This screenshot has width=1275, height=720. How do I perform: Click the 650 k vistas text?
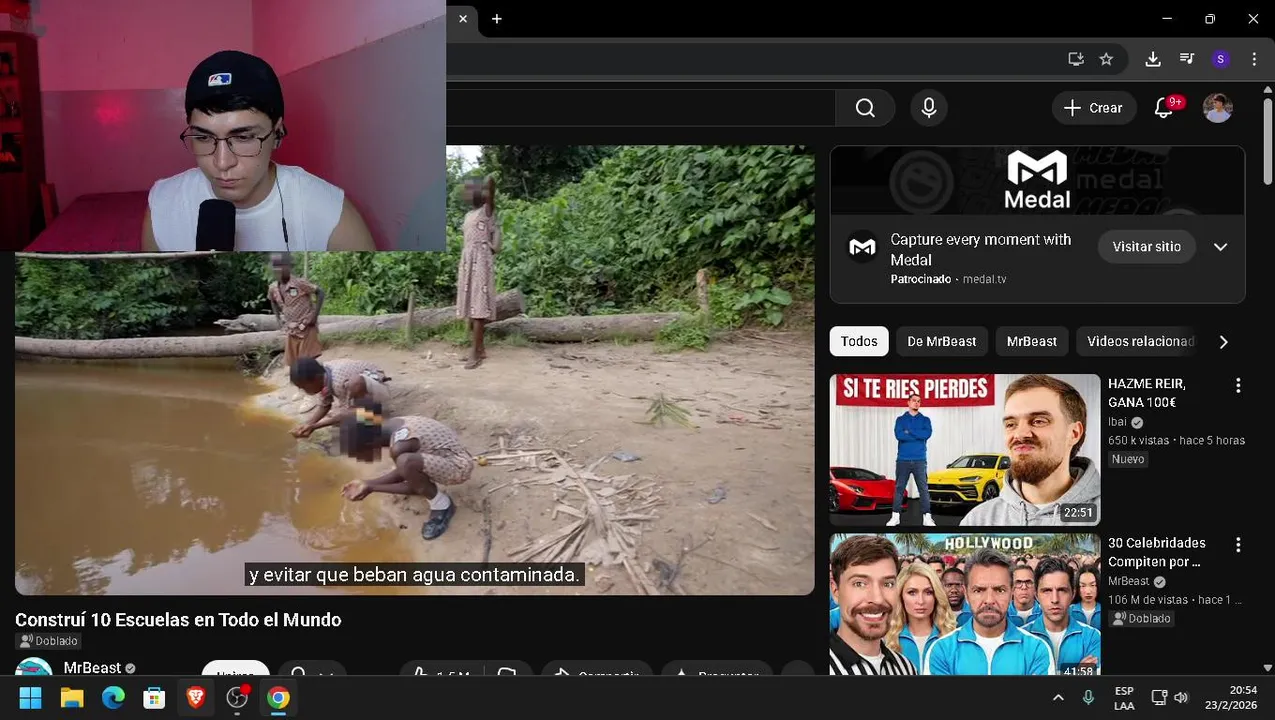(1138, 440)
